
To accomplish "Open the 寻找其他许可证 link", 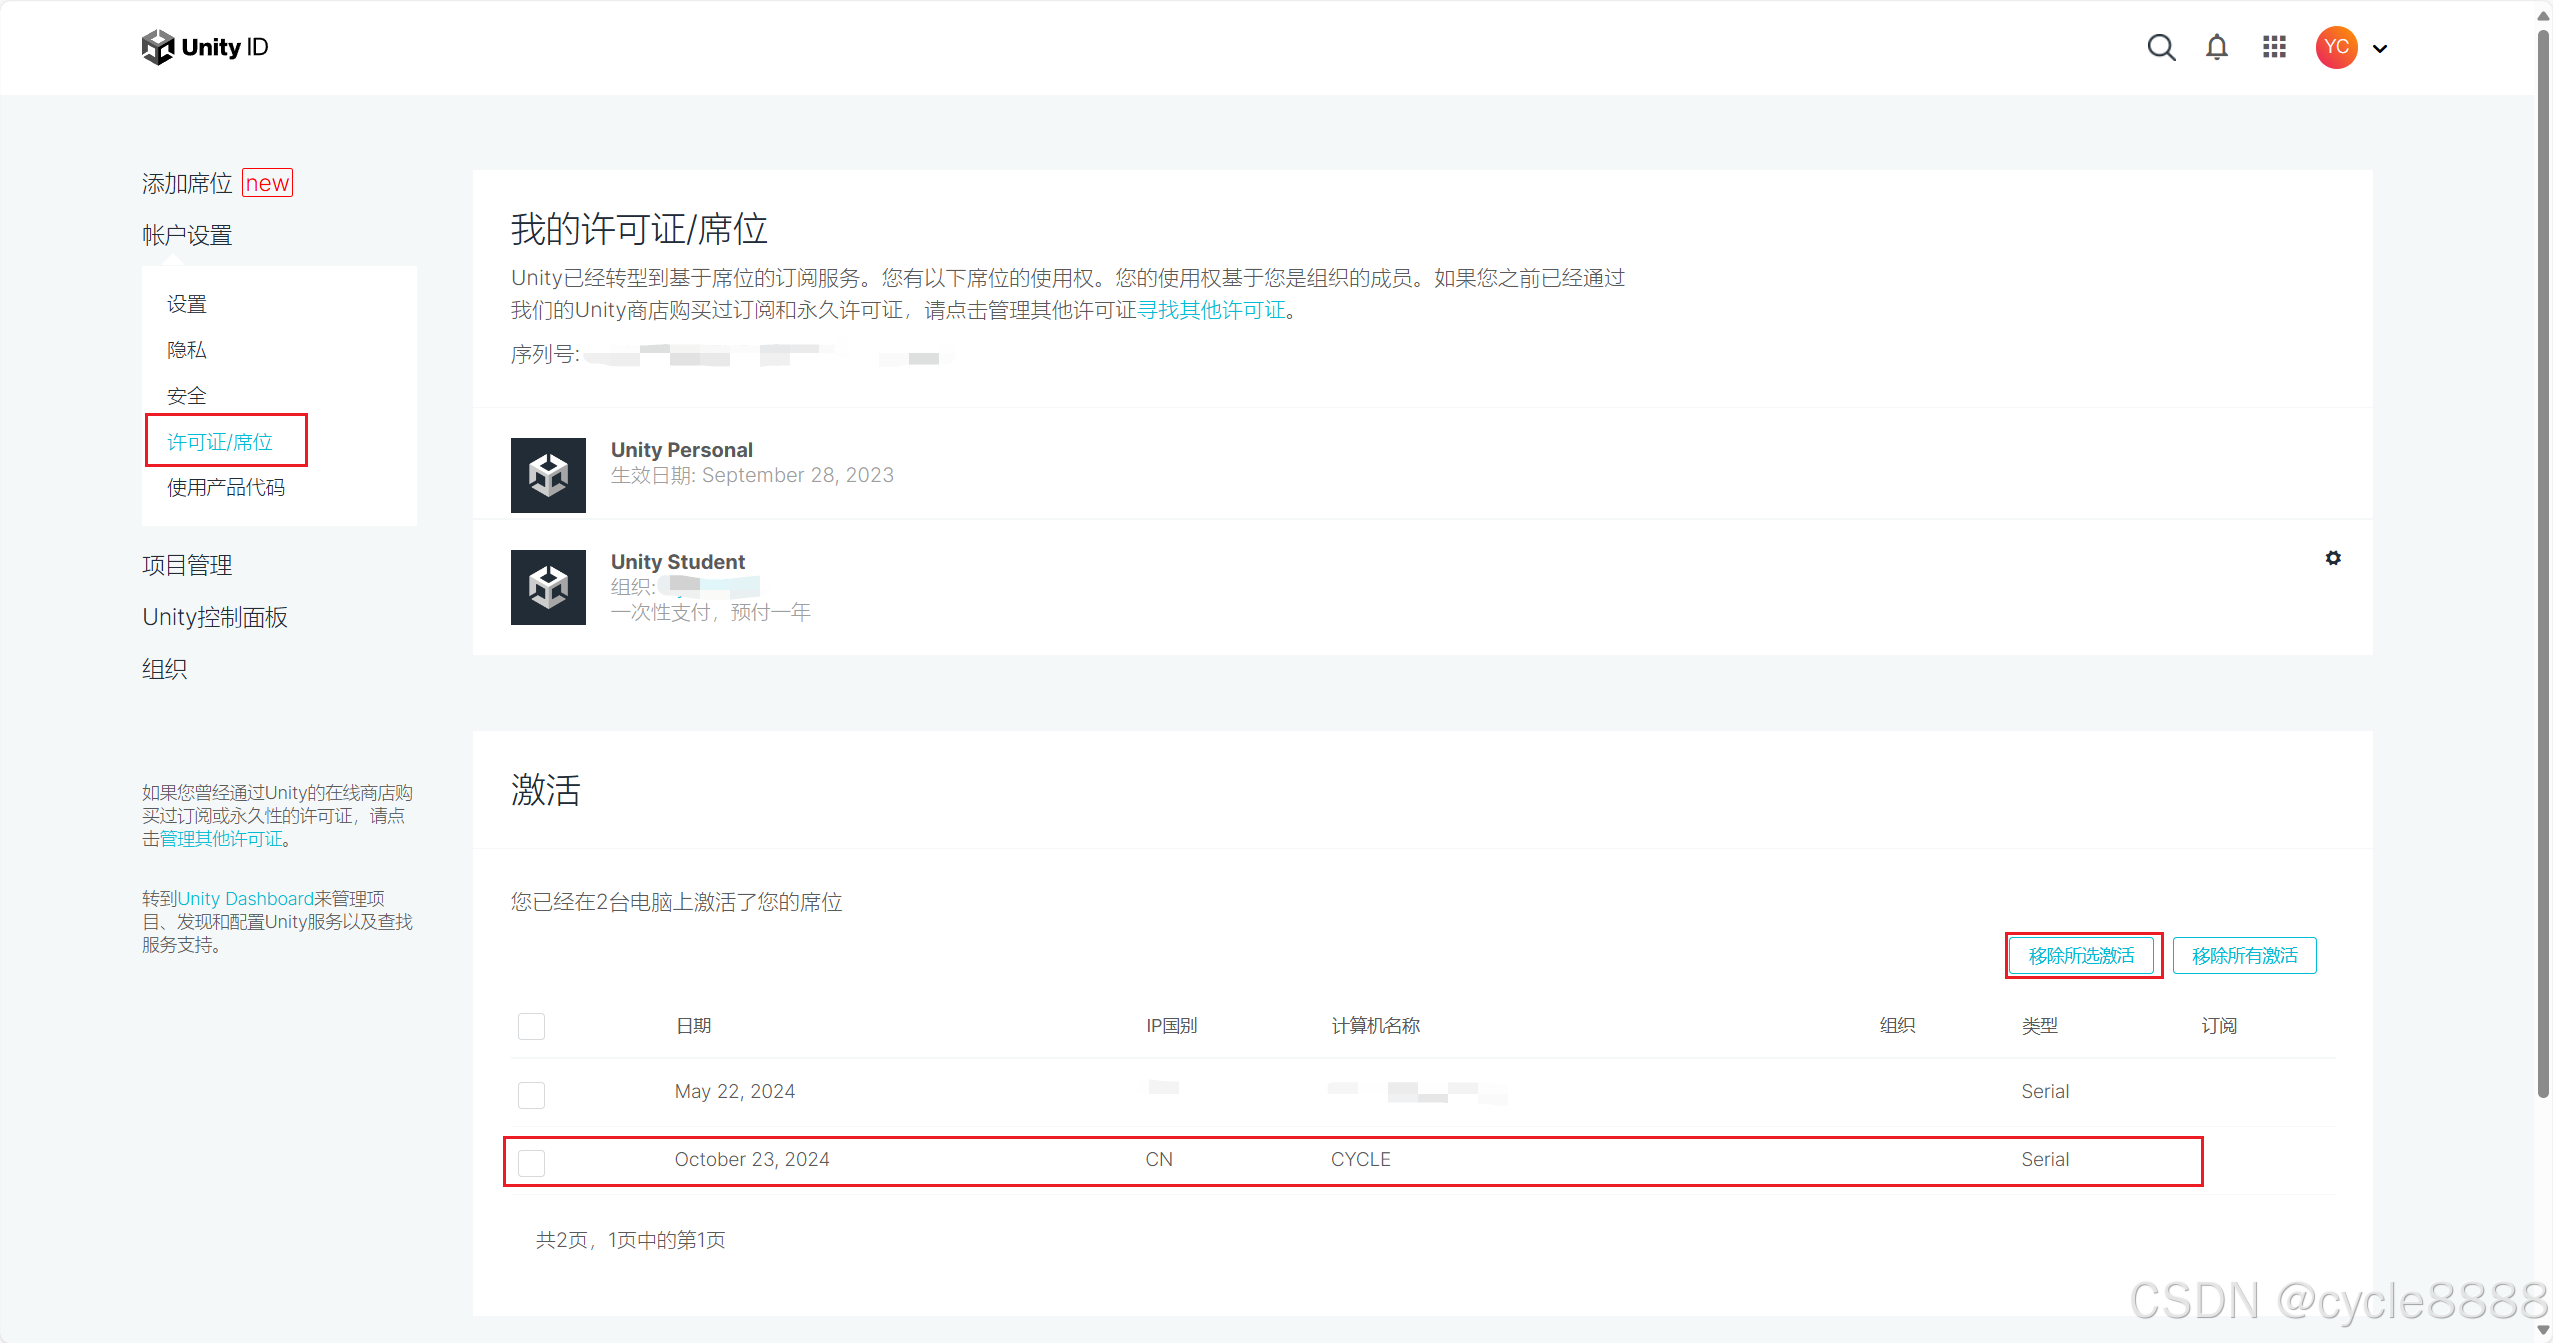I will (x=1211, y=310).
